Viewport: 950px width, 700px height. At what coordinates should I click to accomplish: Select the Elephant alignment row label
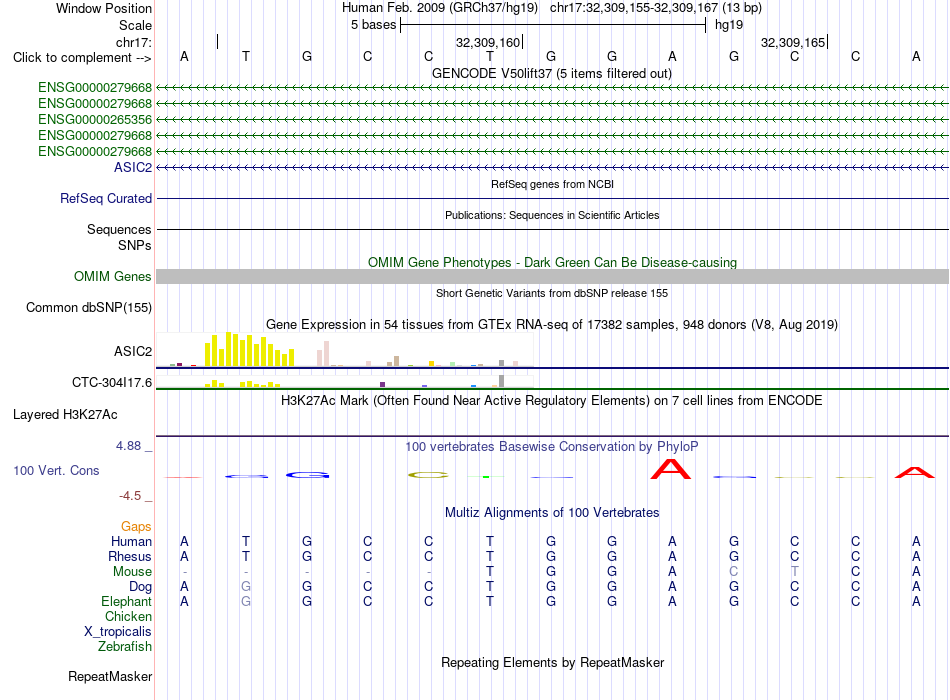[127, 601]
